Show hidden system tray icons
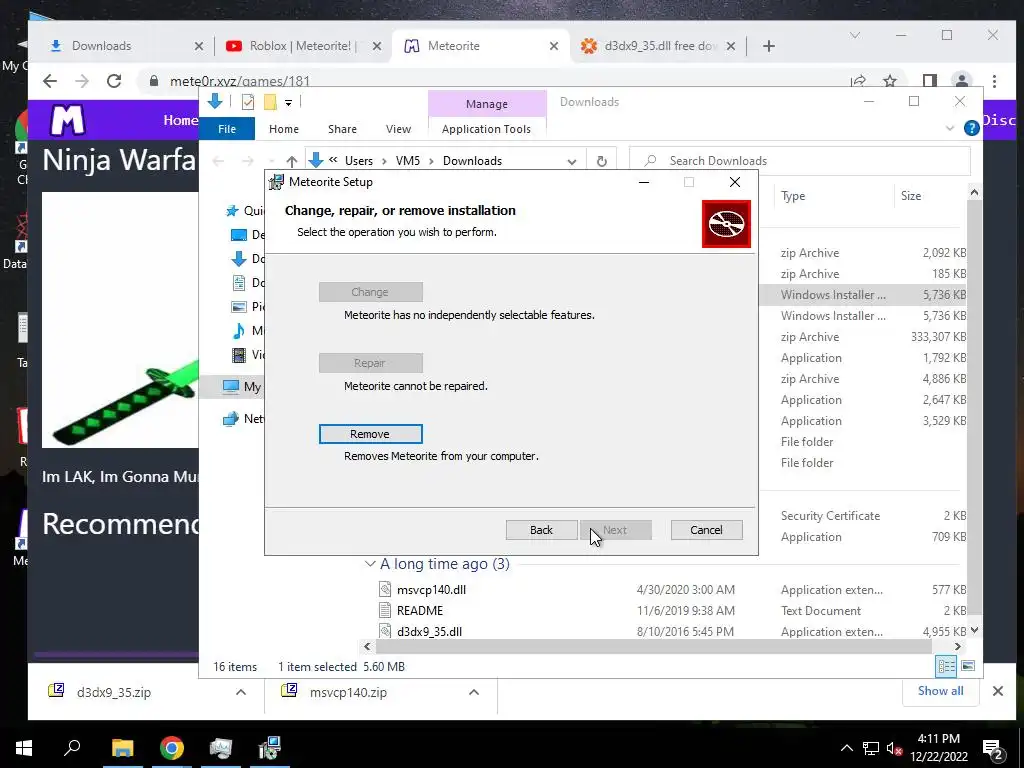Image resolution: width=1024 pixels, height=768 pixels. pos(846,748)
